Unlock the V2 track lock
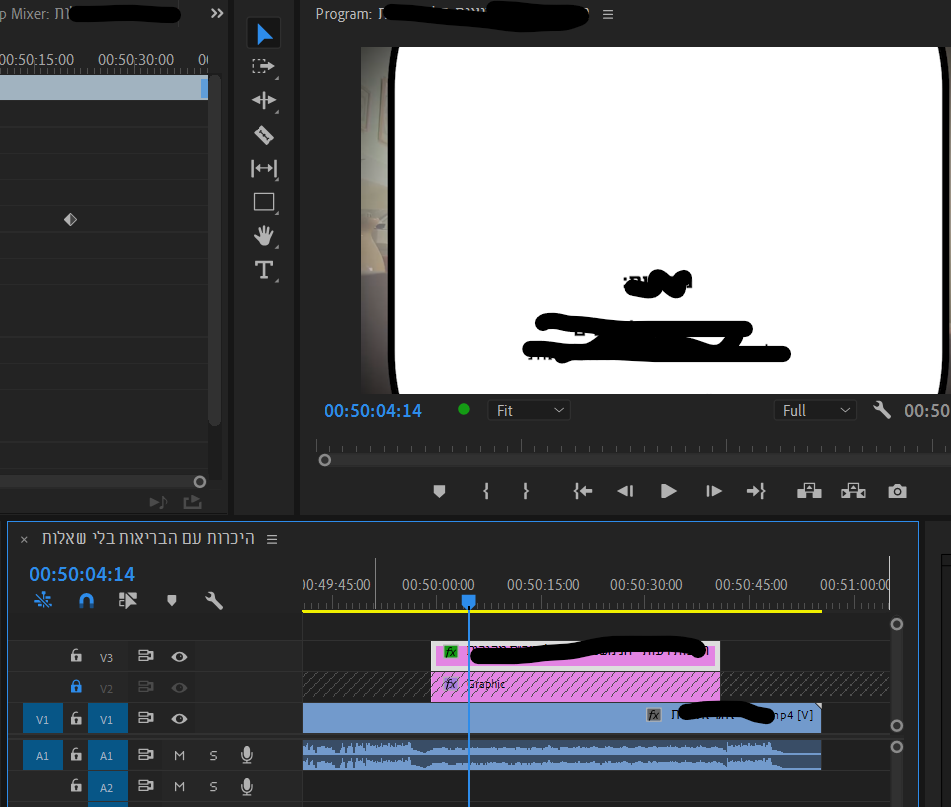 (x=76, y=687)
